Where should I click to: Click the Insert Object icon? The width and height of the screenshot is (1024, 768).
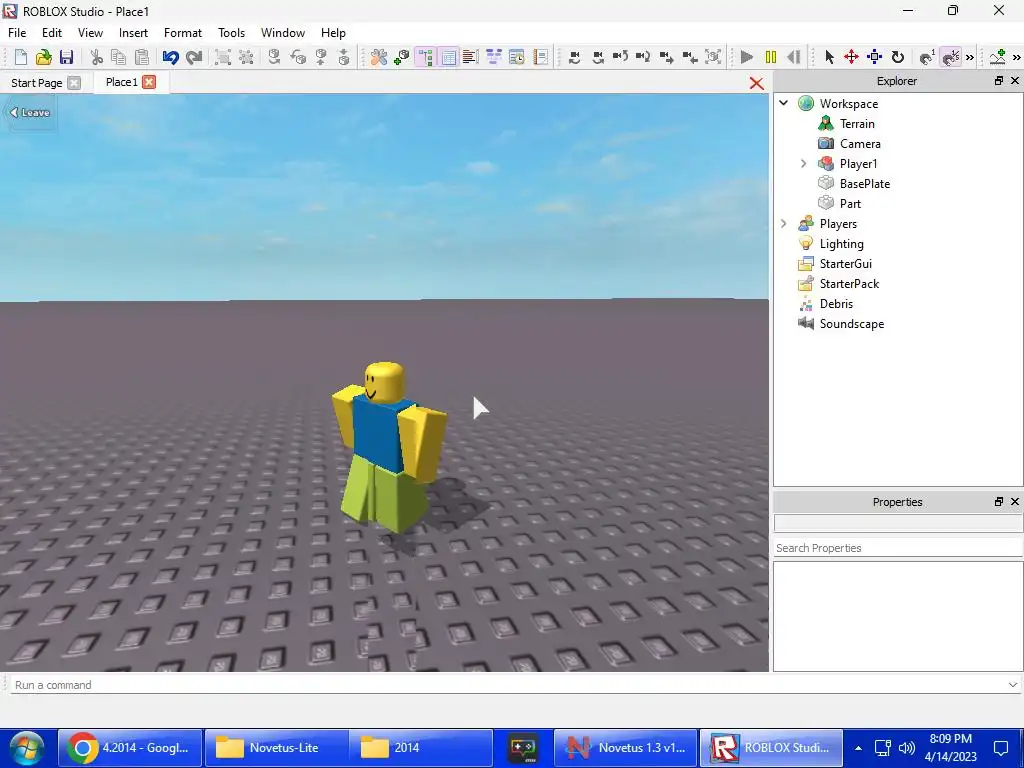[x=402, y=57]
